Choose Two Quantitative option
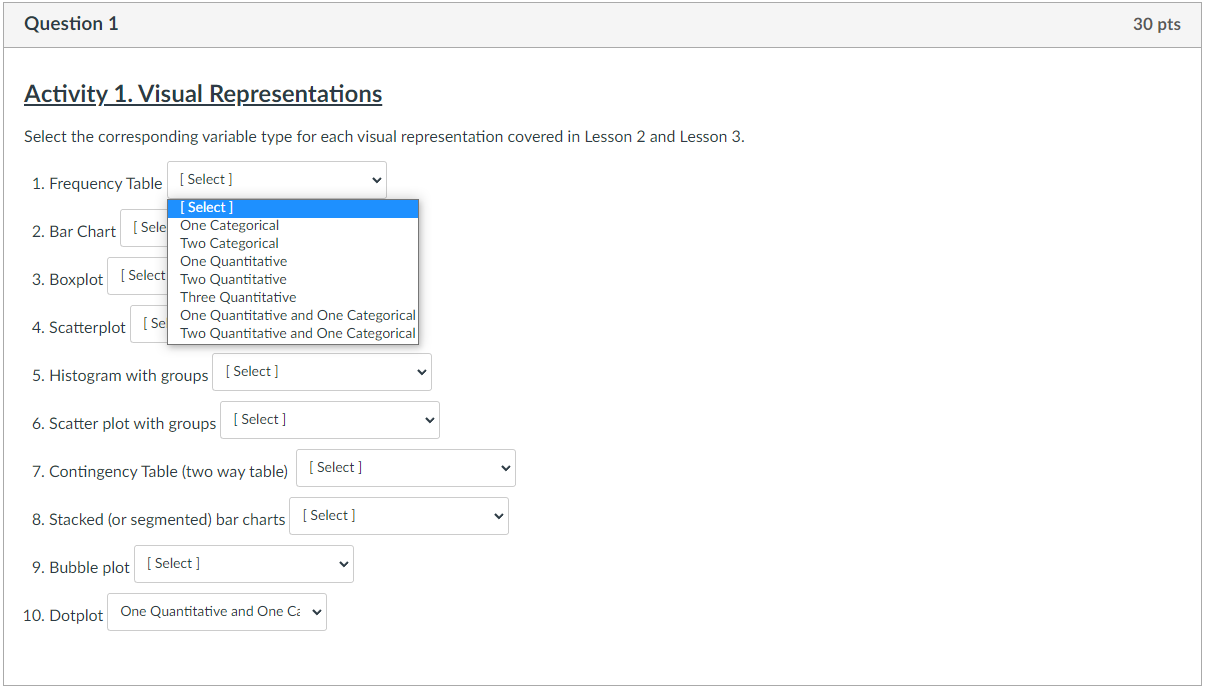The width and height of the screenshot is (1206, 686). [293, 279]
